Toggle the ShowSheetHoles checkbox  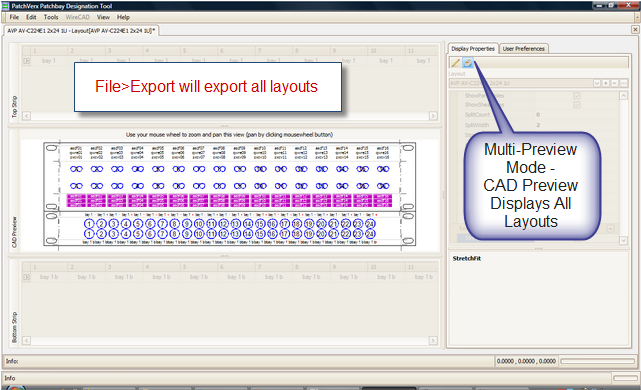[577, 105]
